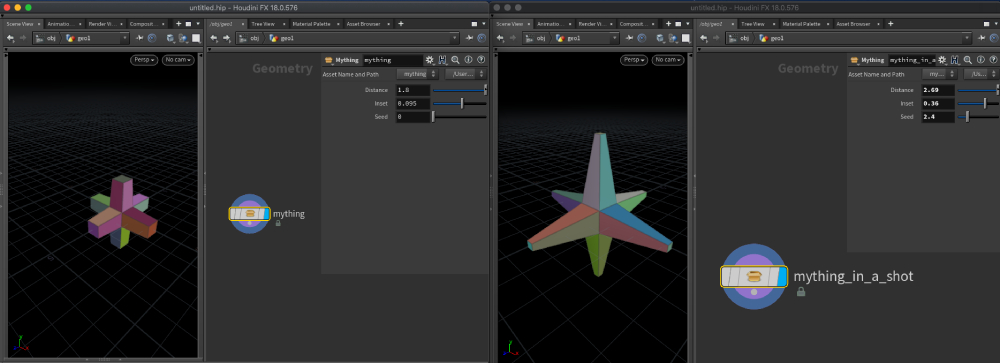Open gear settings menu in right window parameters
This screenshot has width=1000, height=363.
(942, 60)
